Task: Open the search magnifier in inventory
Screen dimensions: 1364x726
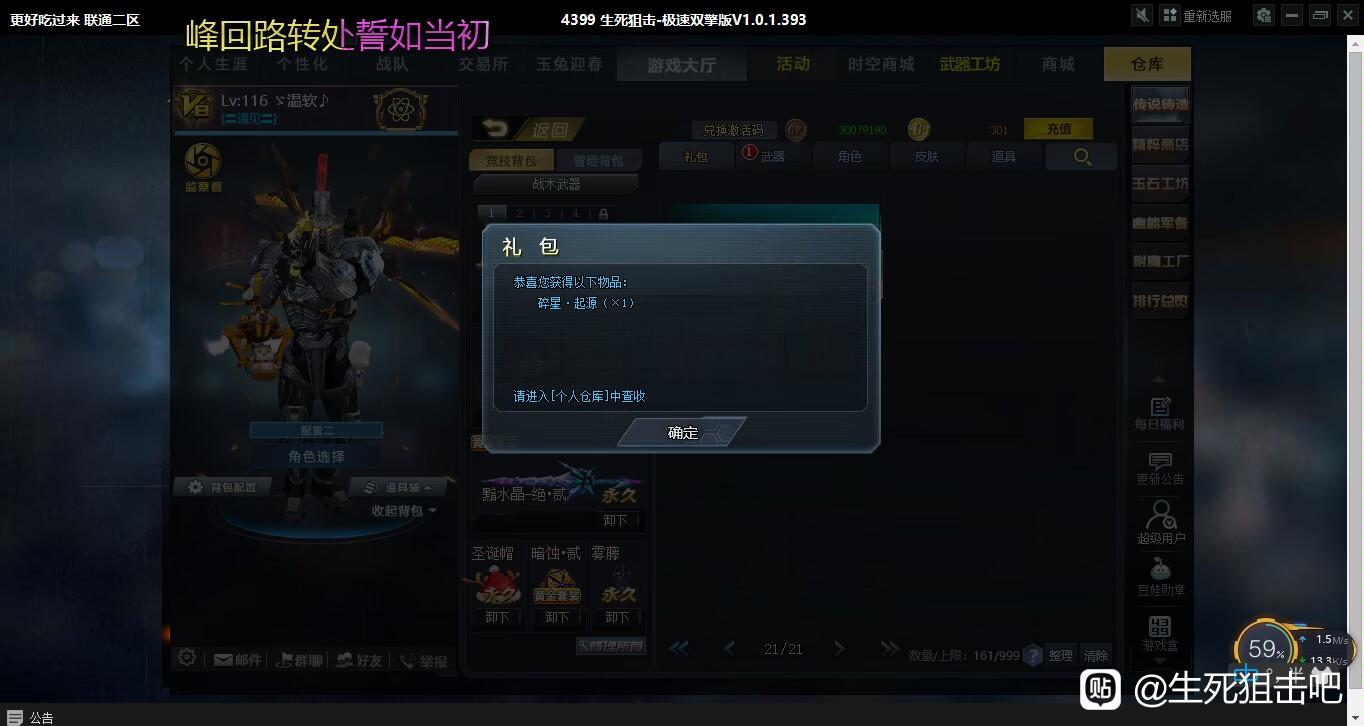Action: pyautogui.click(x=1082, y=157)
